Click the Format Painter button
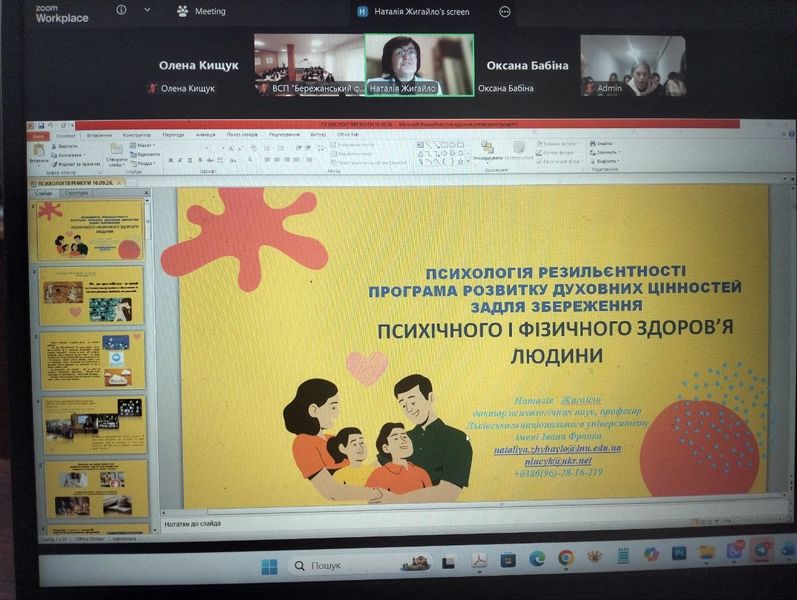Image resolution: width=797 pixels, height=600 pixels. [76, 164]
